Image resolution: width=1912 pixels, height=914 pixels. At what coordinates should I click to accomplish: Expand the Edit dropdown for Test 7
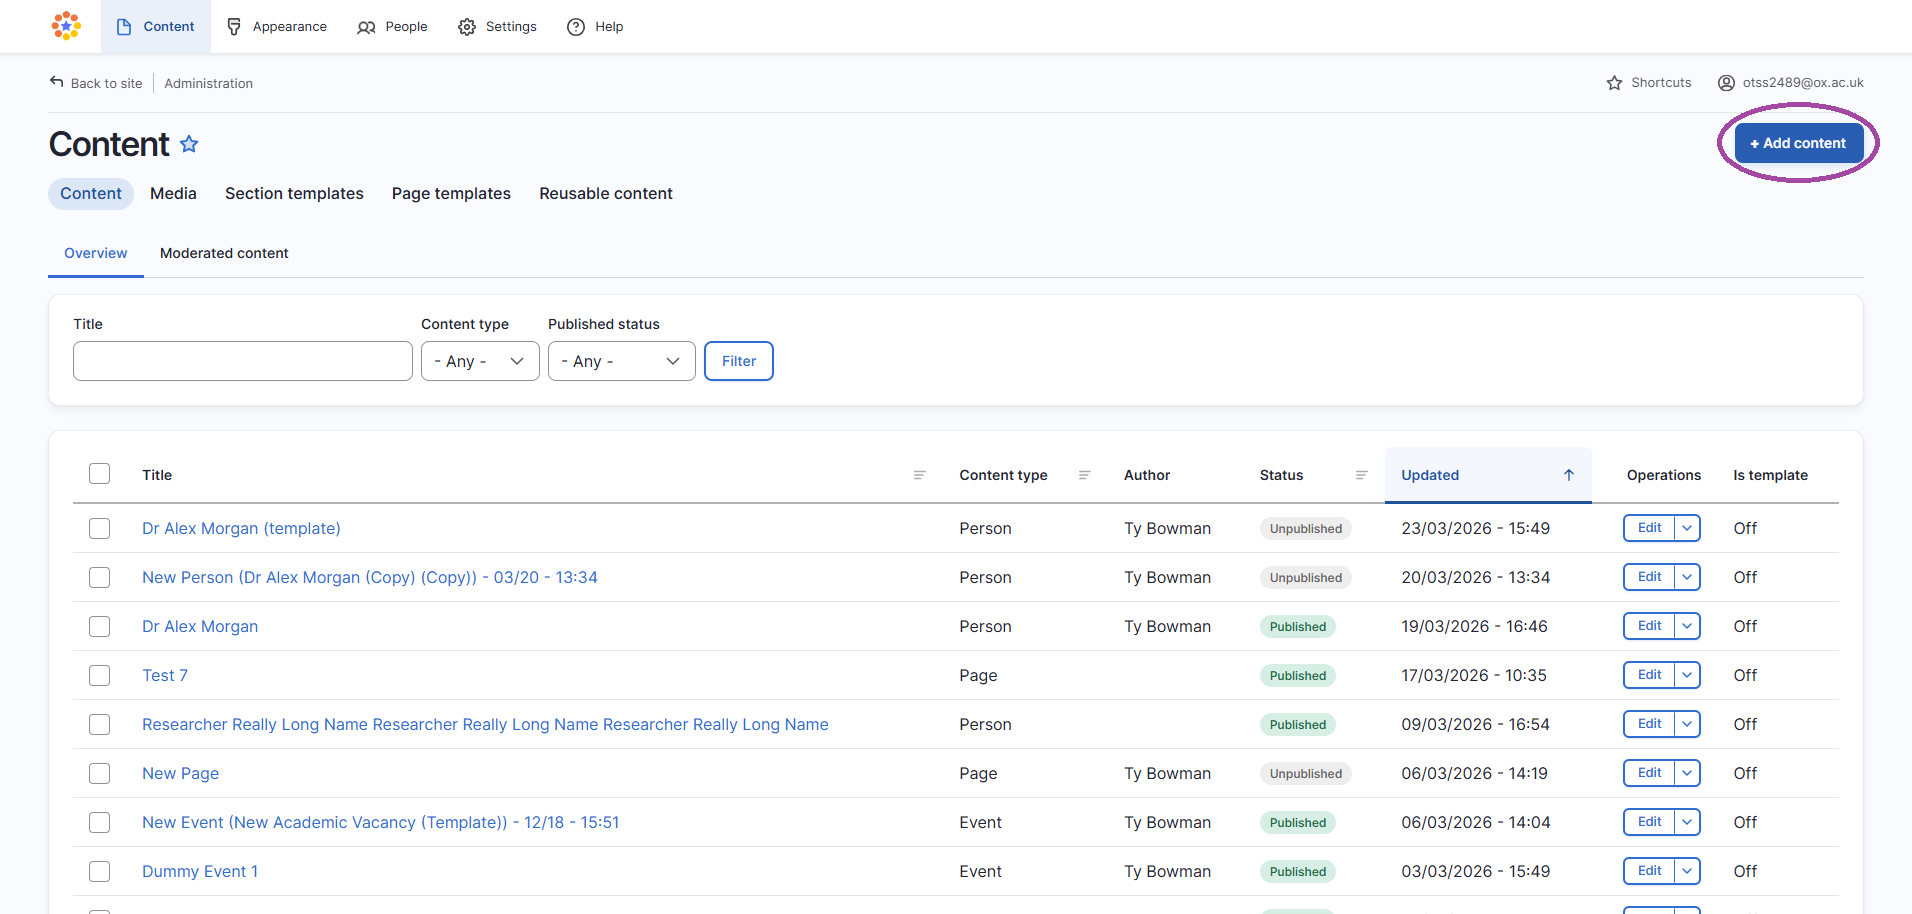click(x=1687, y=675)
